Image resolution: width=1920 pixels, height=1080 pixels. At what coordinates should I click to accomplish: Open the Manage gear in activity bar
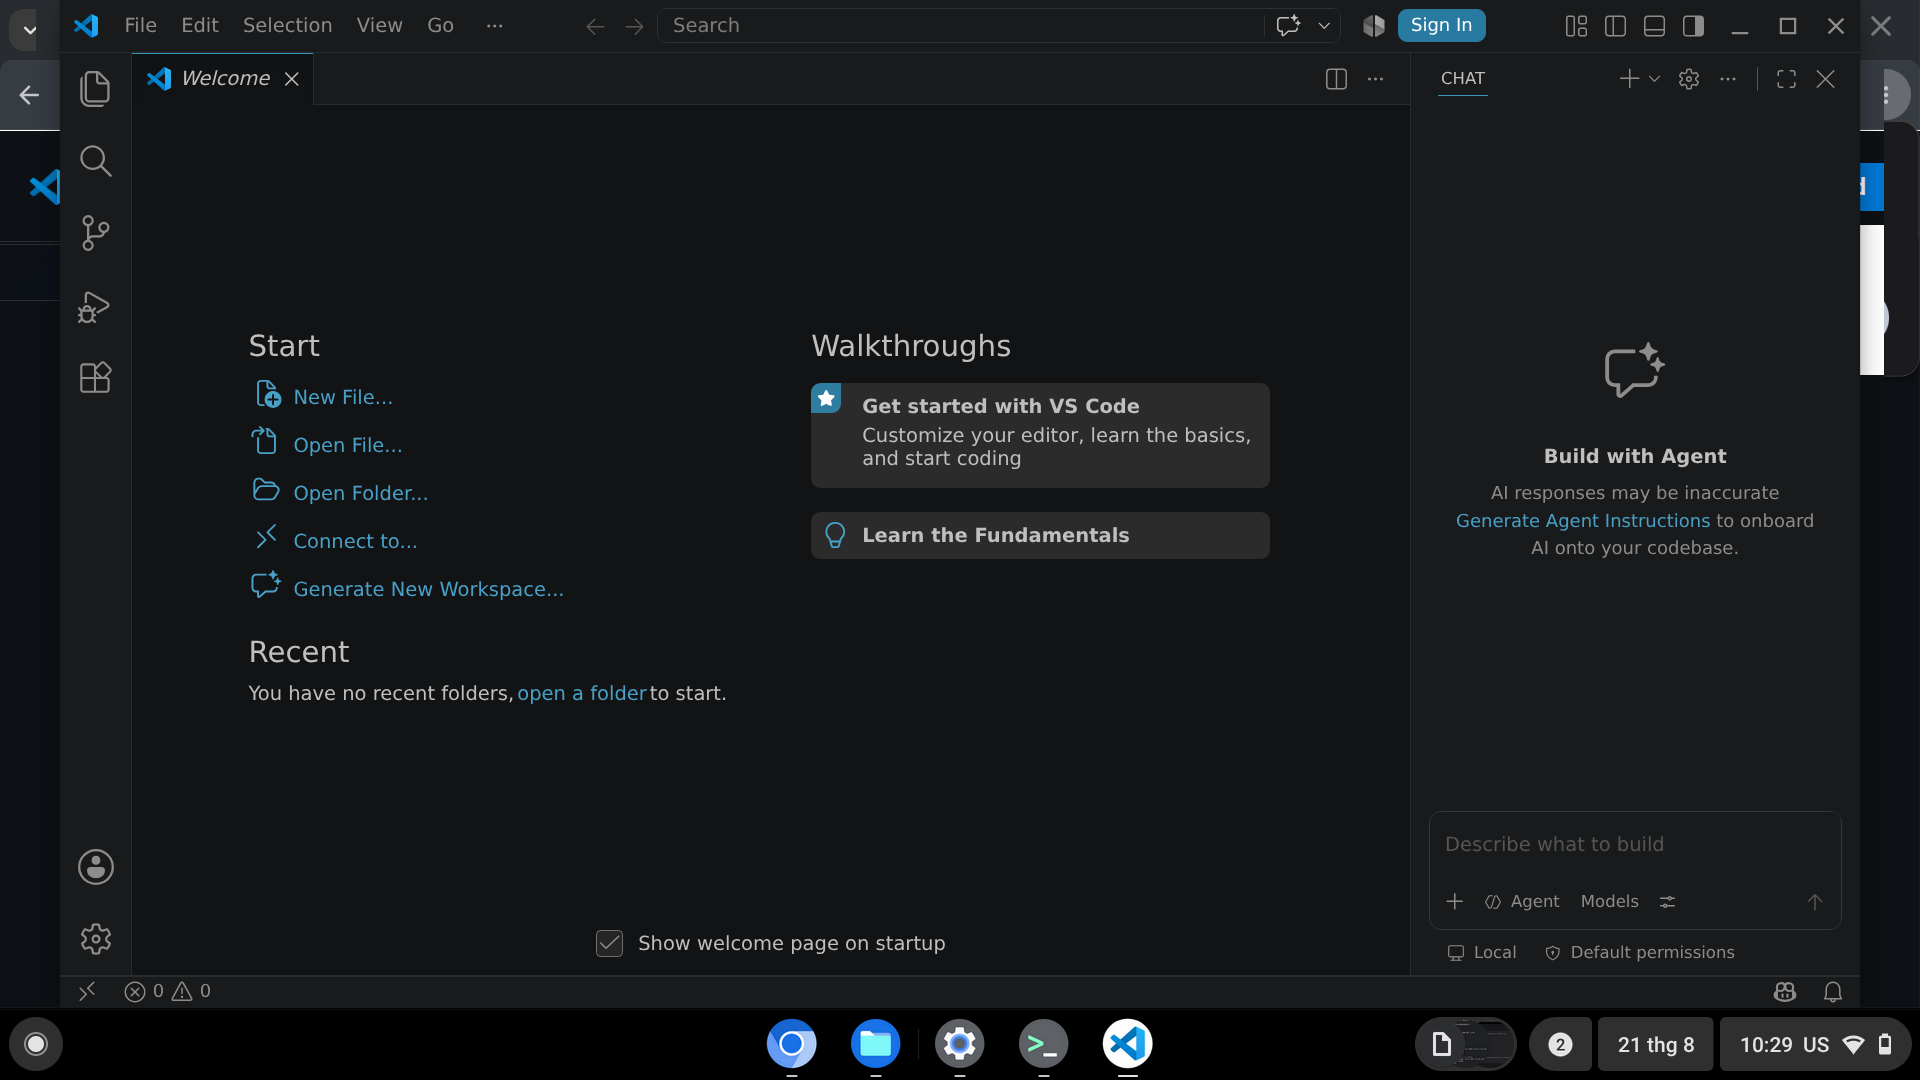point(96,939)
